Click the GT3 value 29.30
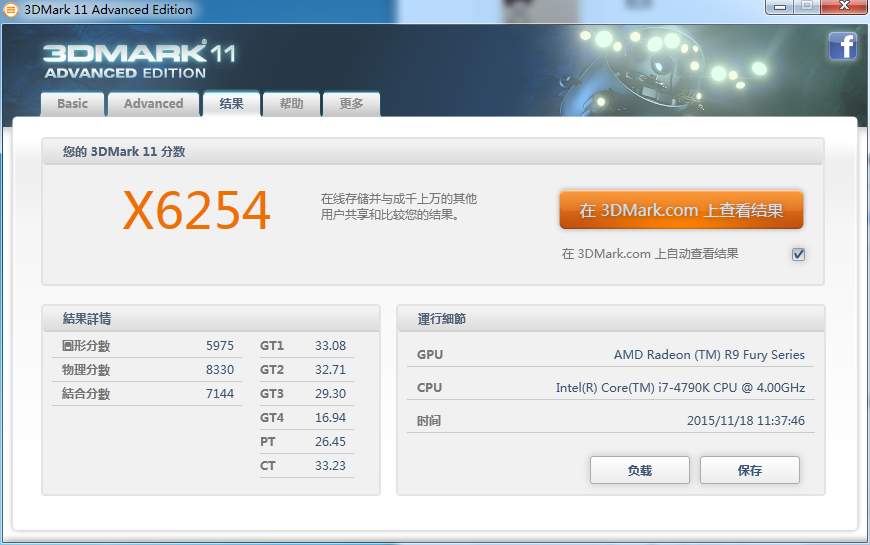Viewport: 870px width, 545px height. pyautogui.click(x=330, y=393)
